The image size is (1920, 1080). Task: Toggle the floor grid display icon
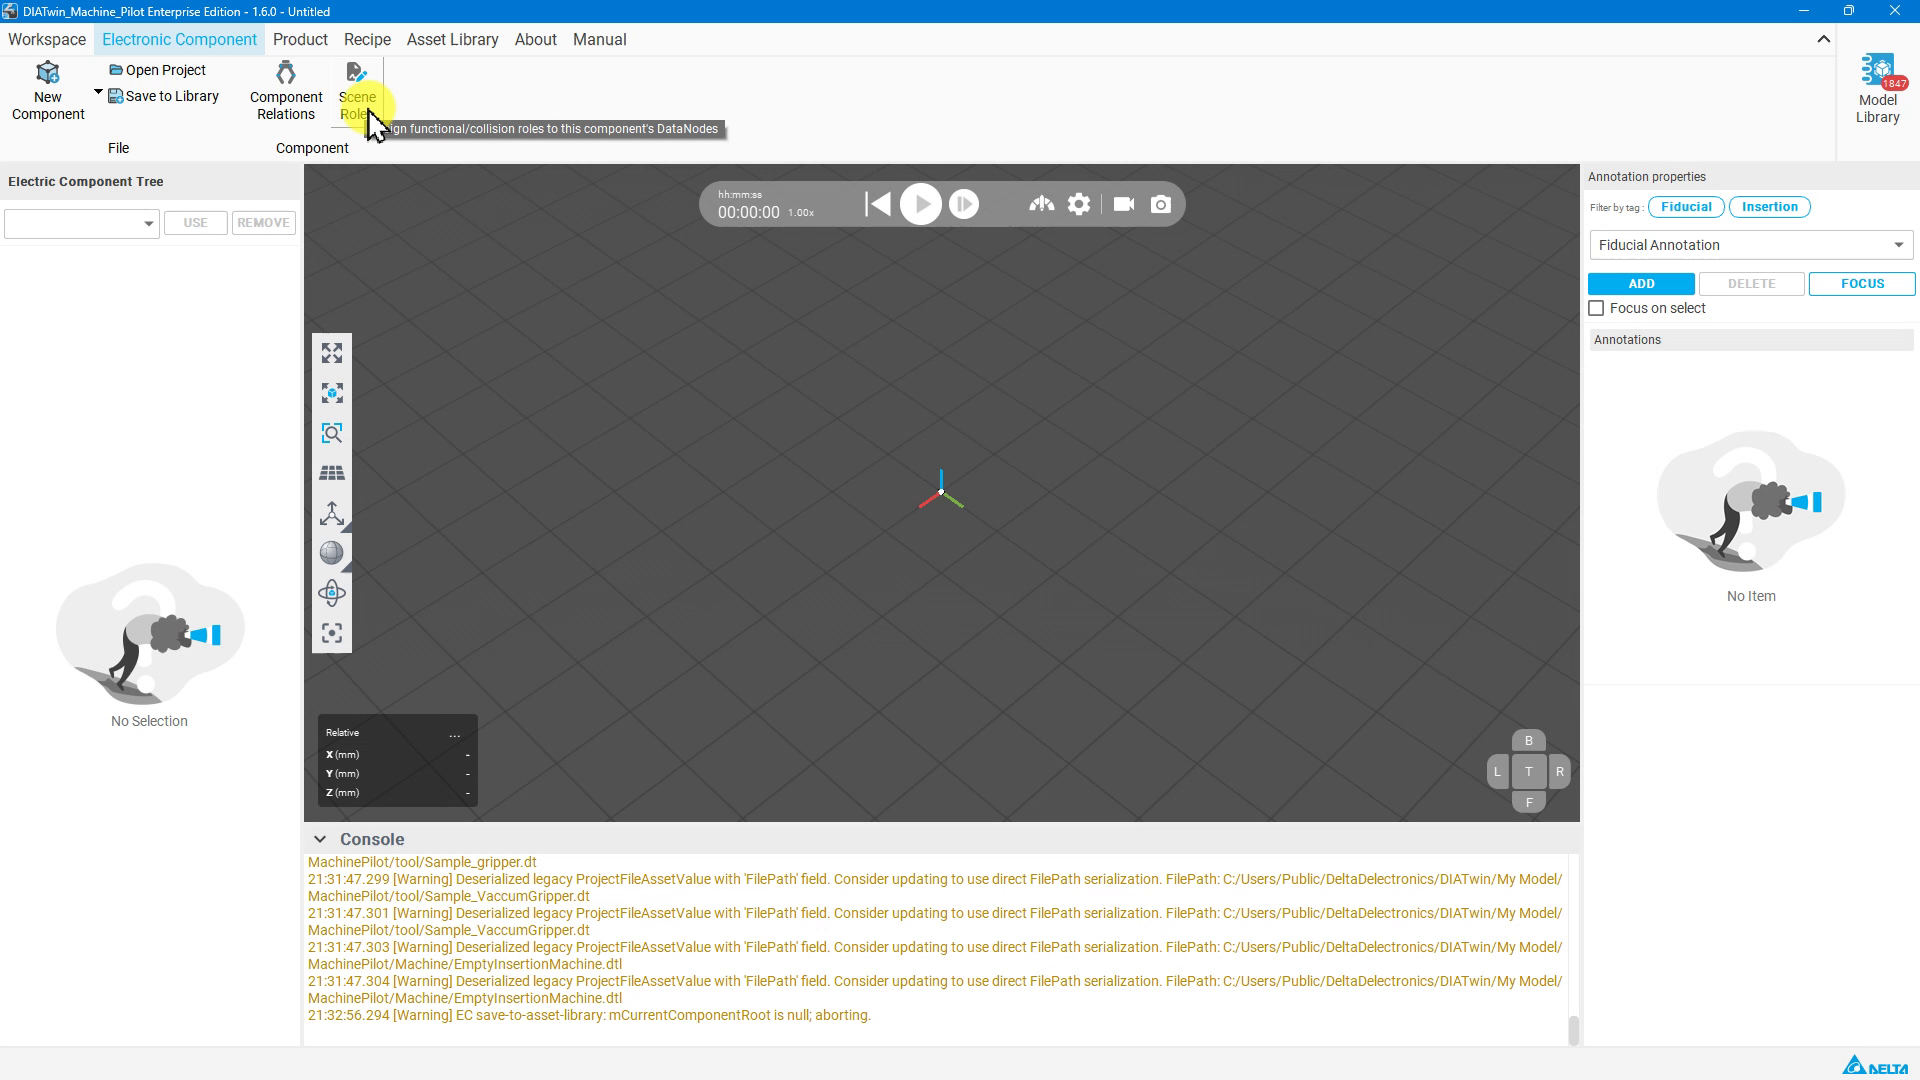pos(332,473)
